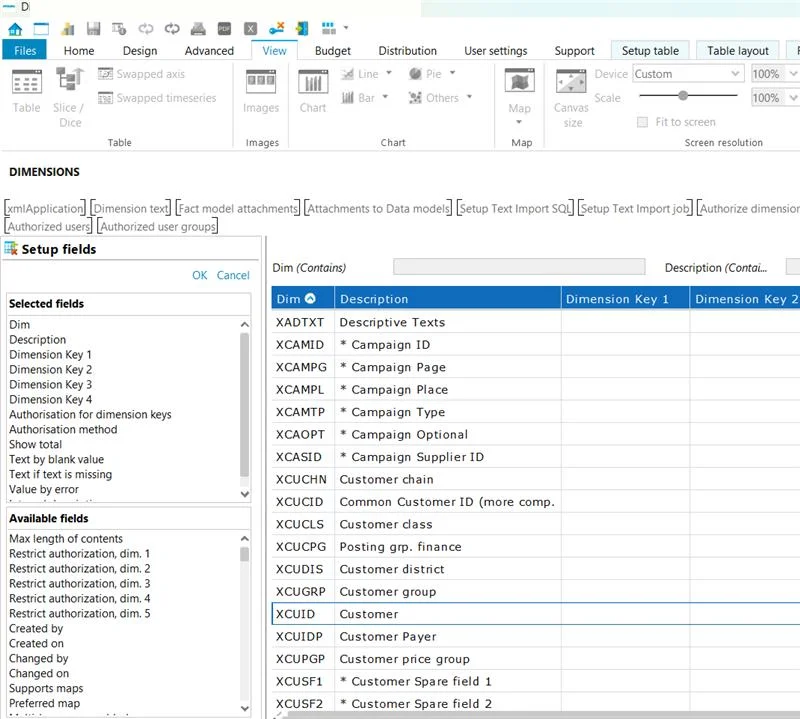The height and width of the screenshot is (719, 800).
Task: Click OK in Setup fields panel
Action: coord(199,275)
